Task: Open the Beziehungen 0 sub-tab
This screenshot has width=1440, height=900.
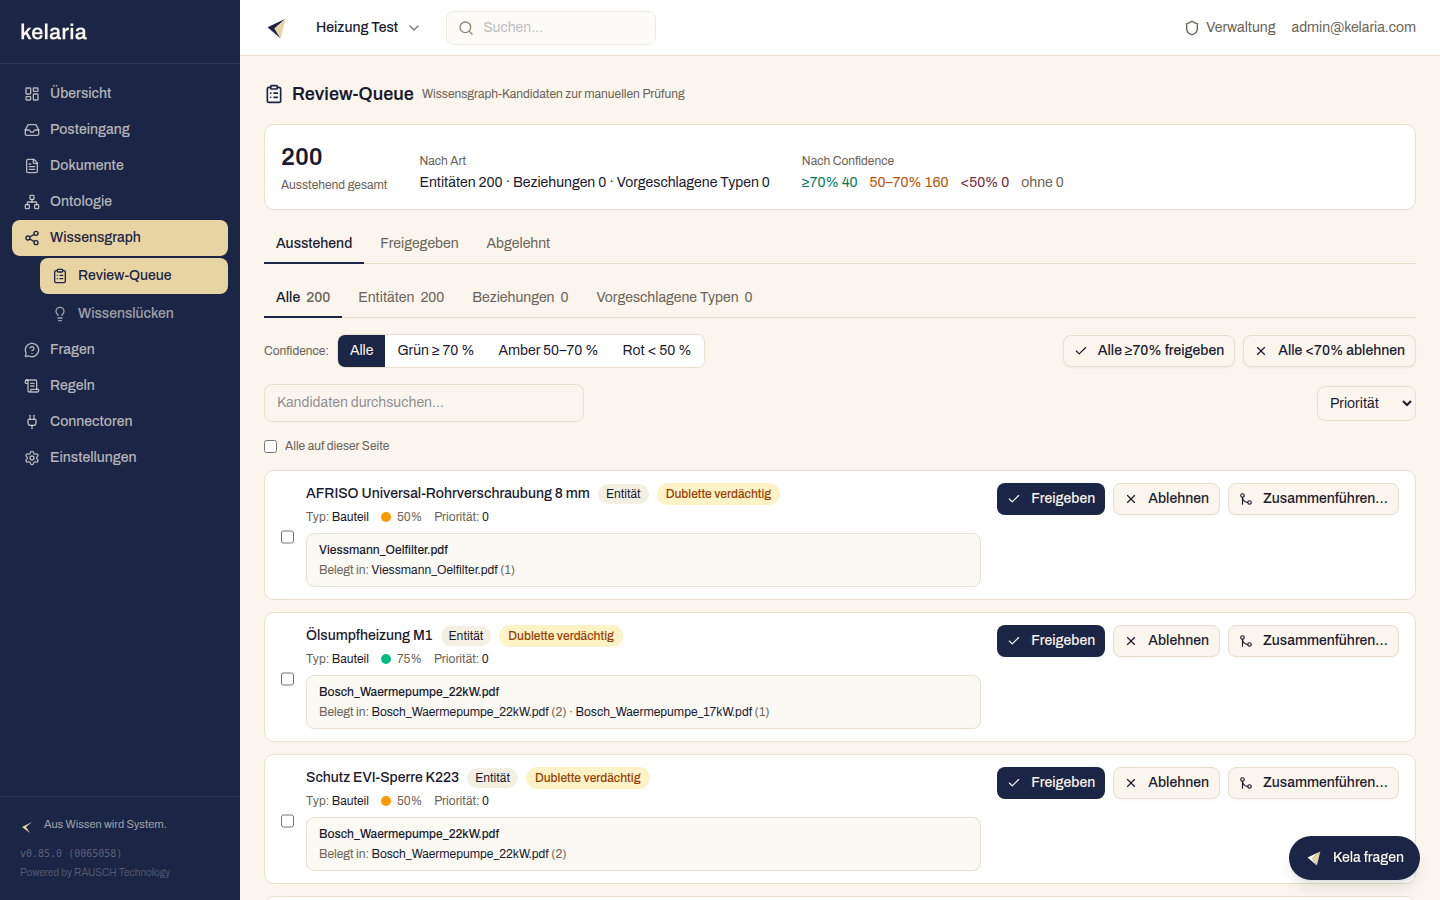Action: (520, 297)
